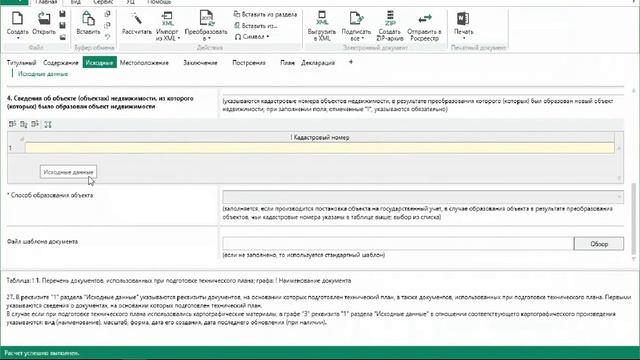
Task: Go to Заключение section tab
Action: point(200,62)
